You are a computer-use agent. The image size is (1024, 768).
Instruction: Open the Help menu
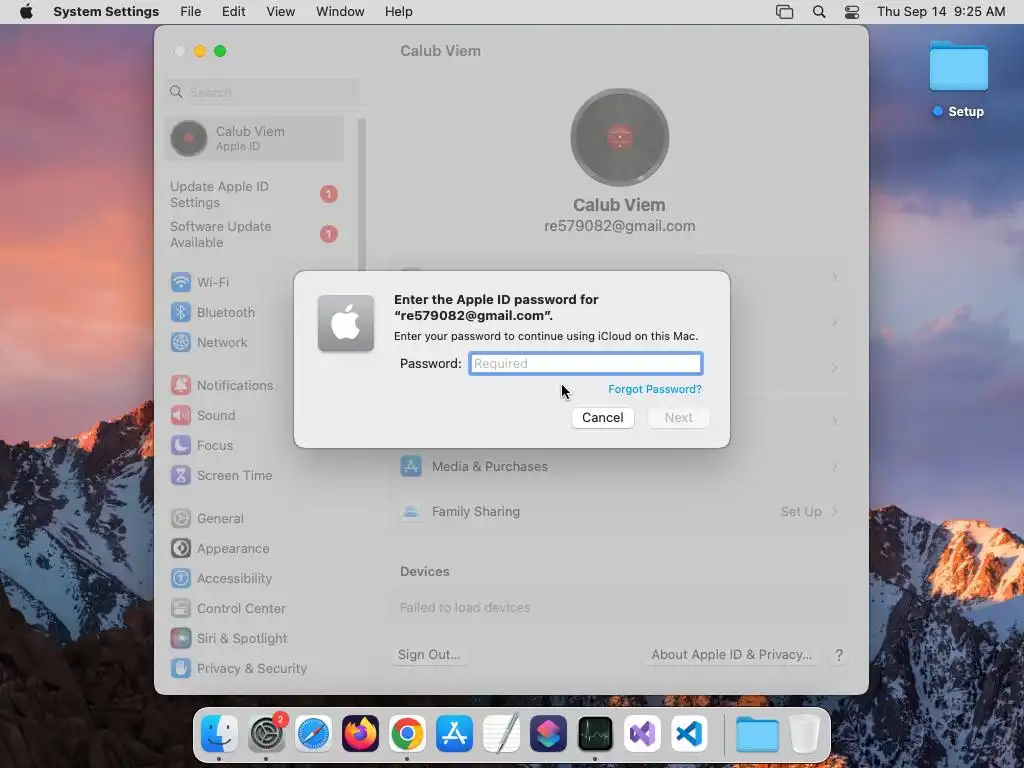(x=398, y=12)
